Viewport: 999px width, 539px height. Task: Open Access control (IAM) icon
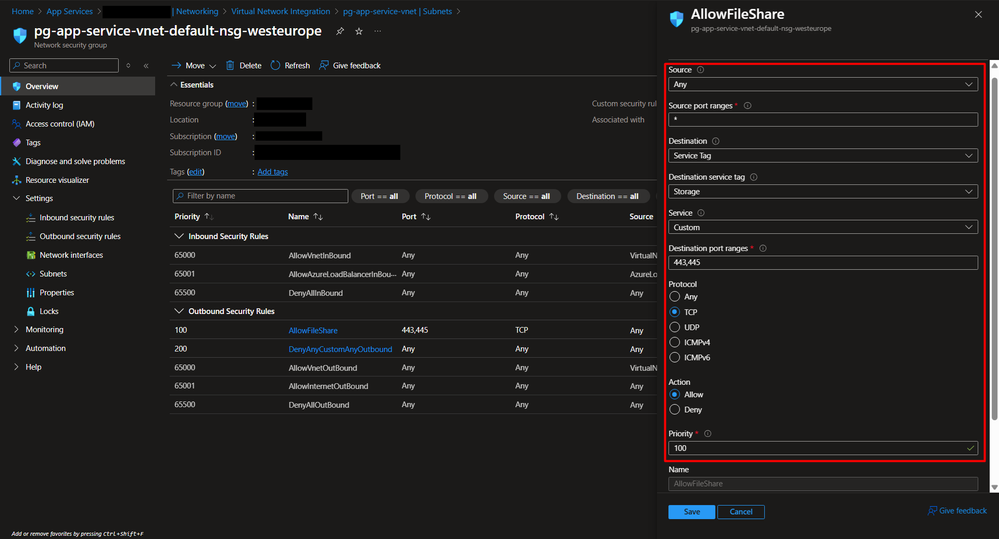pos(17,124)
